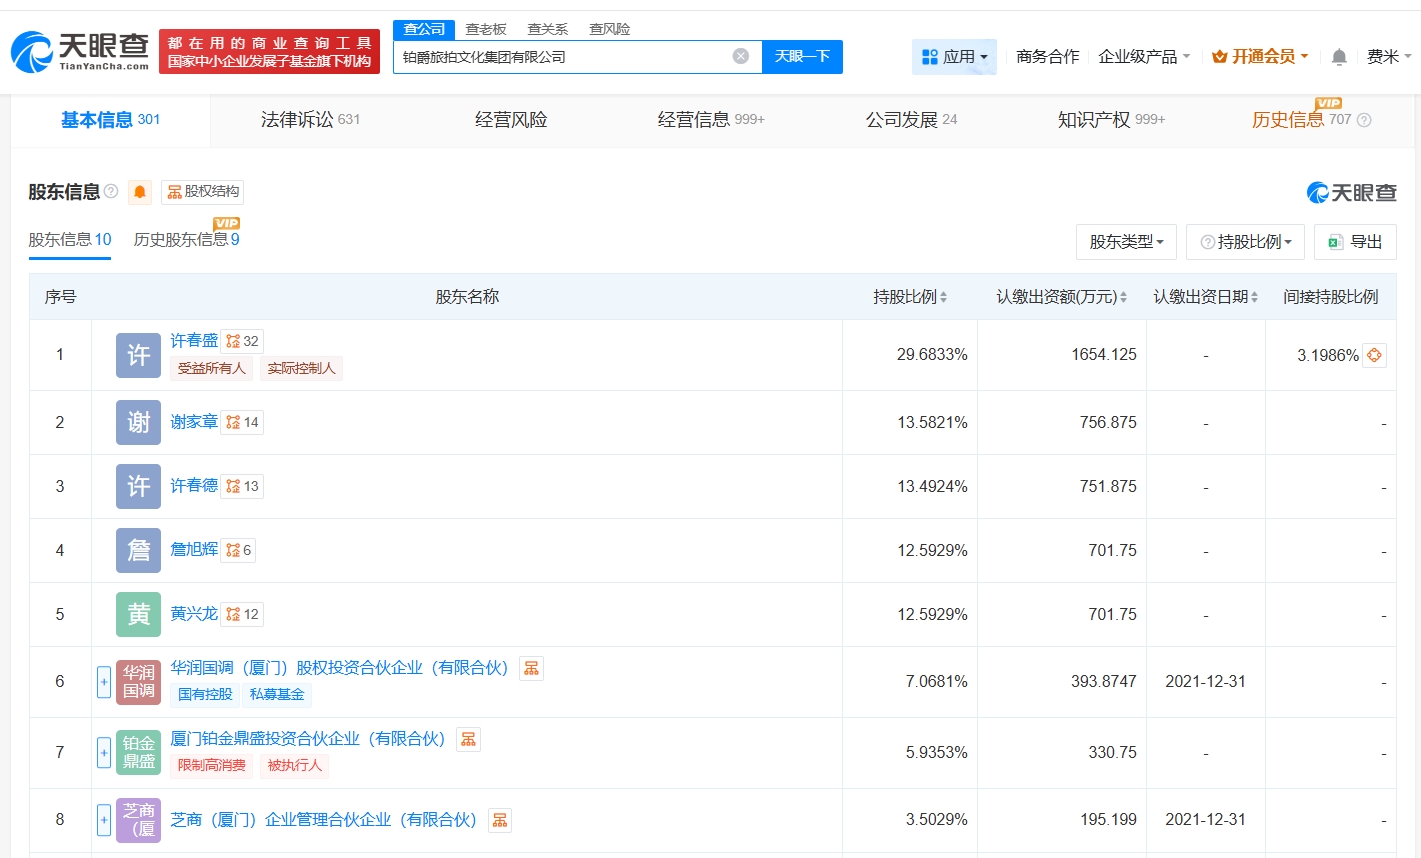Click the notification bell in top header
1421x858 pixels.
[1339, 57]
